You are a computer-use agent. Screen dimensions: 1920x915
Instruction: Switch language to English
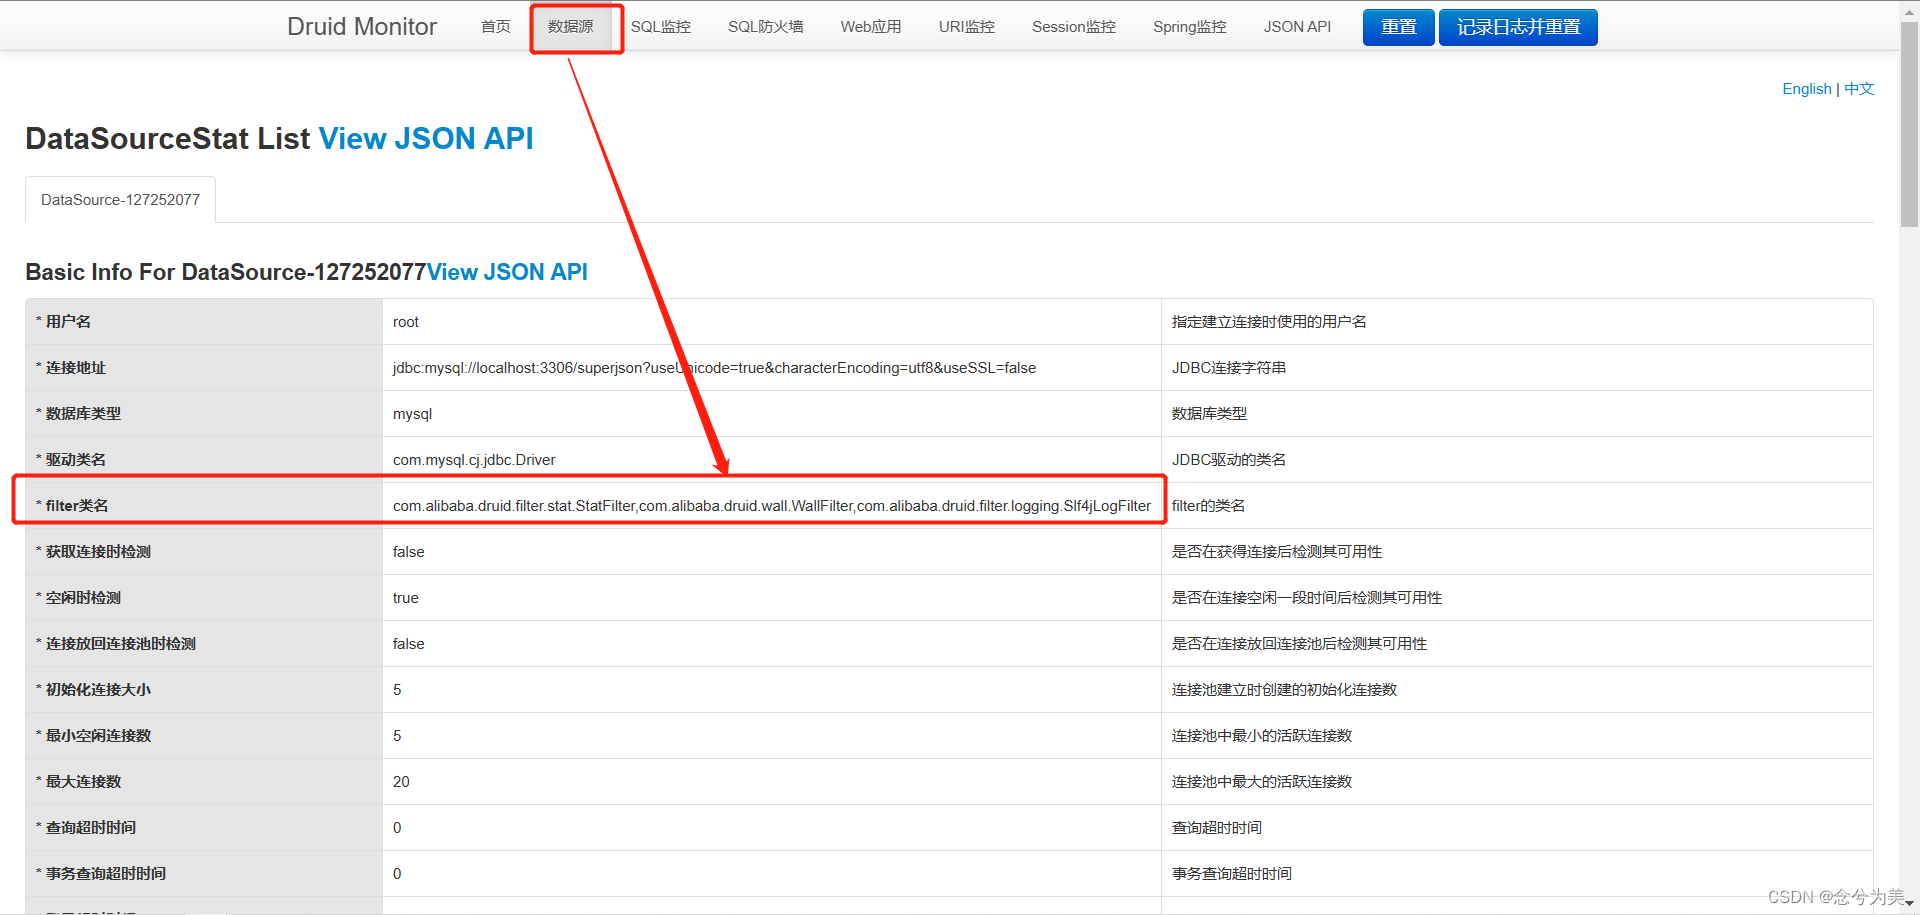[x=1806, y=89]
